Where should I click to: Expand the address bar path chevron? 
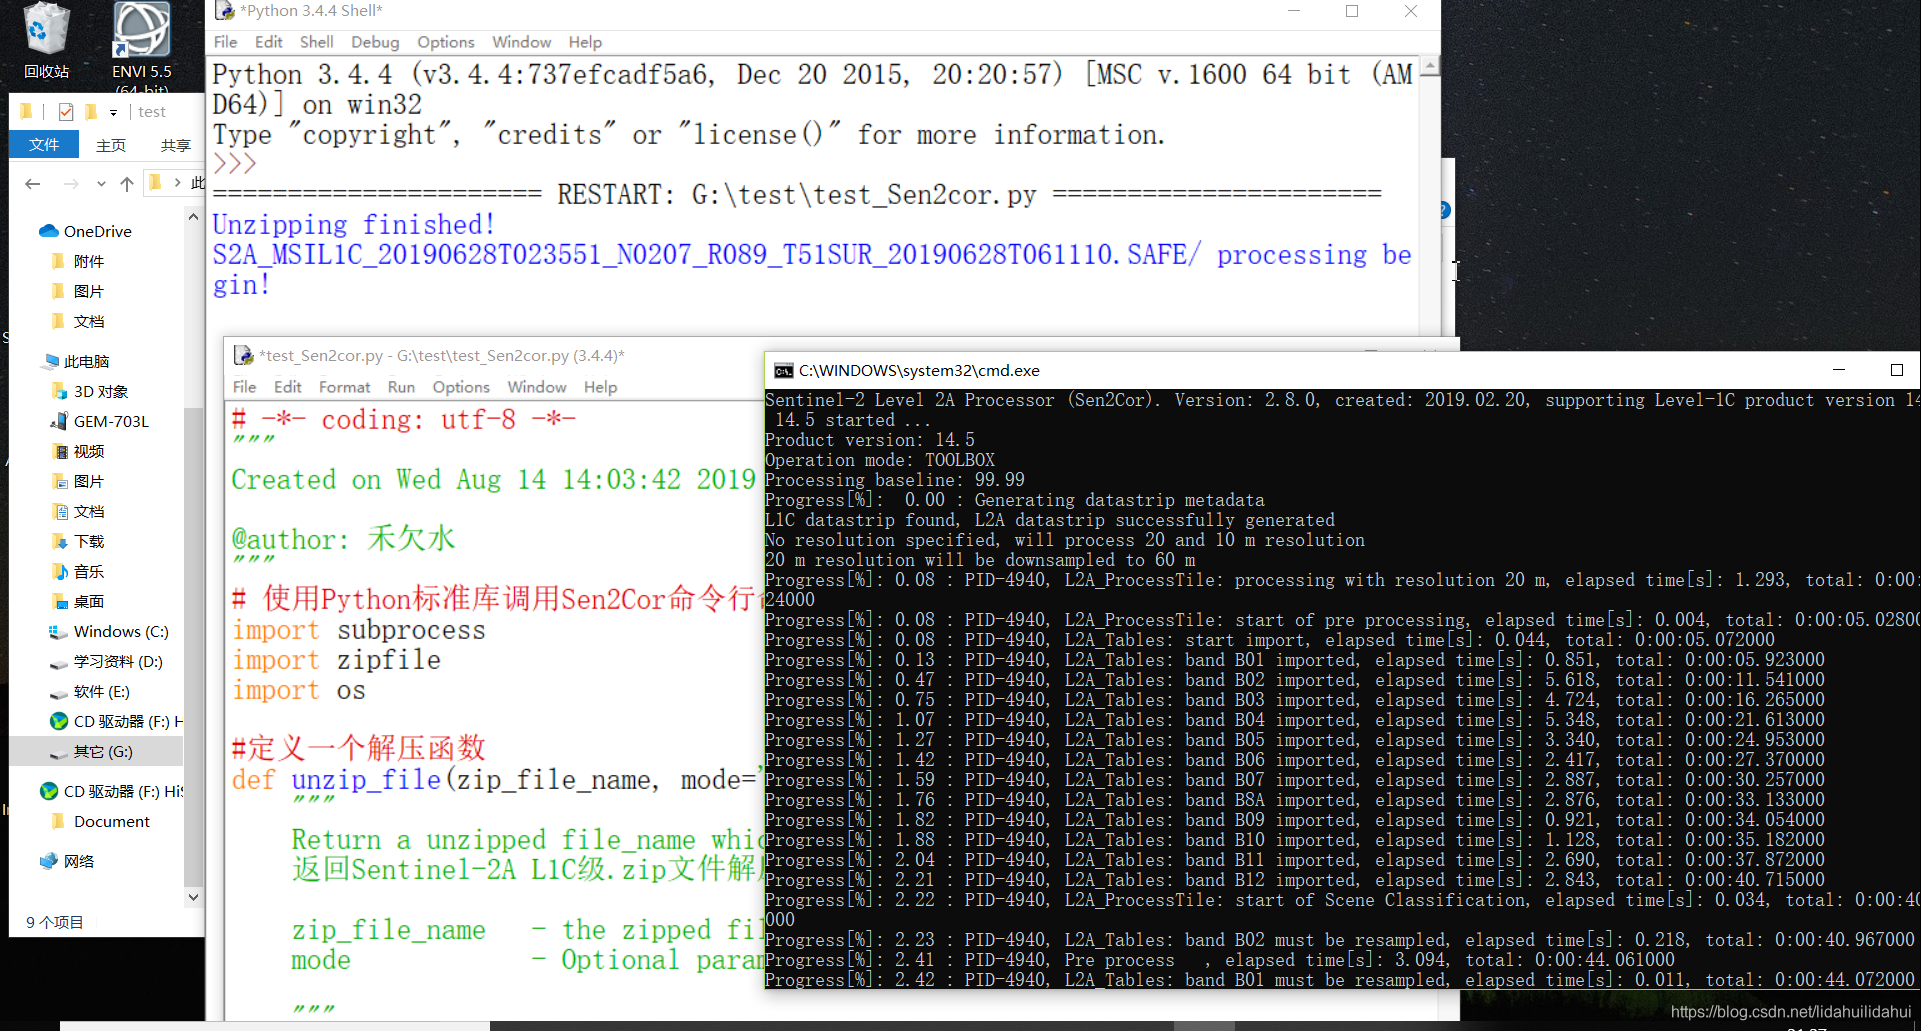click(x=177, y=182)
